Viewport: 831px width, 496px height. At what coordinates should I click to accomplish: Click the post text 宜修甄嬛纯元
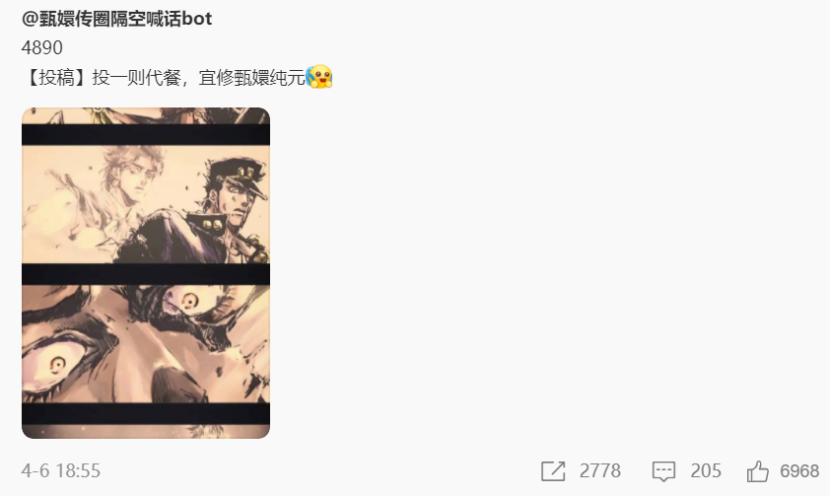pyautogui.click(x=252, y=77)
